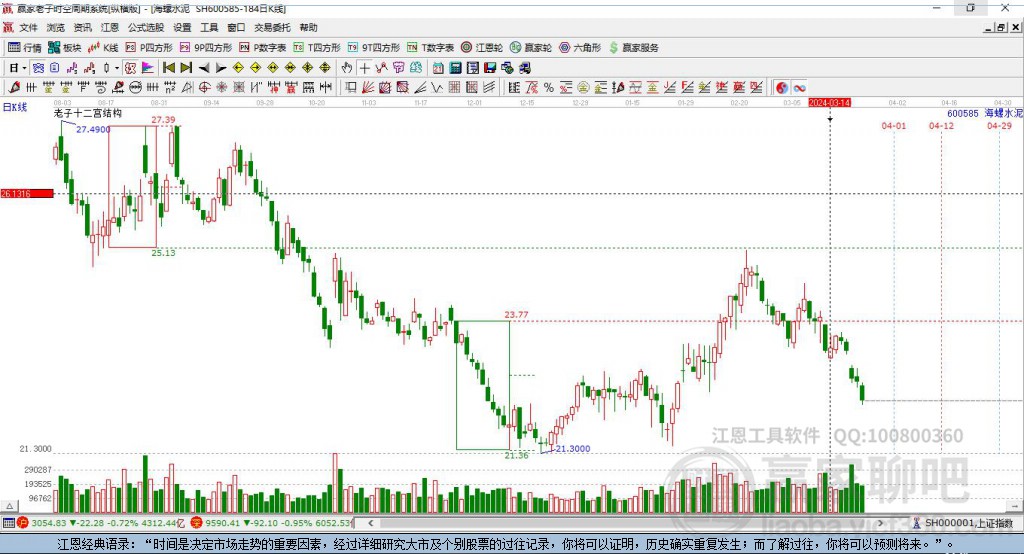This screenshot has height=554, width=1024.
Task: Select the circular target cycle tool
Action: (204, 88)
